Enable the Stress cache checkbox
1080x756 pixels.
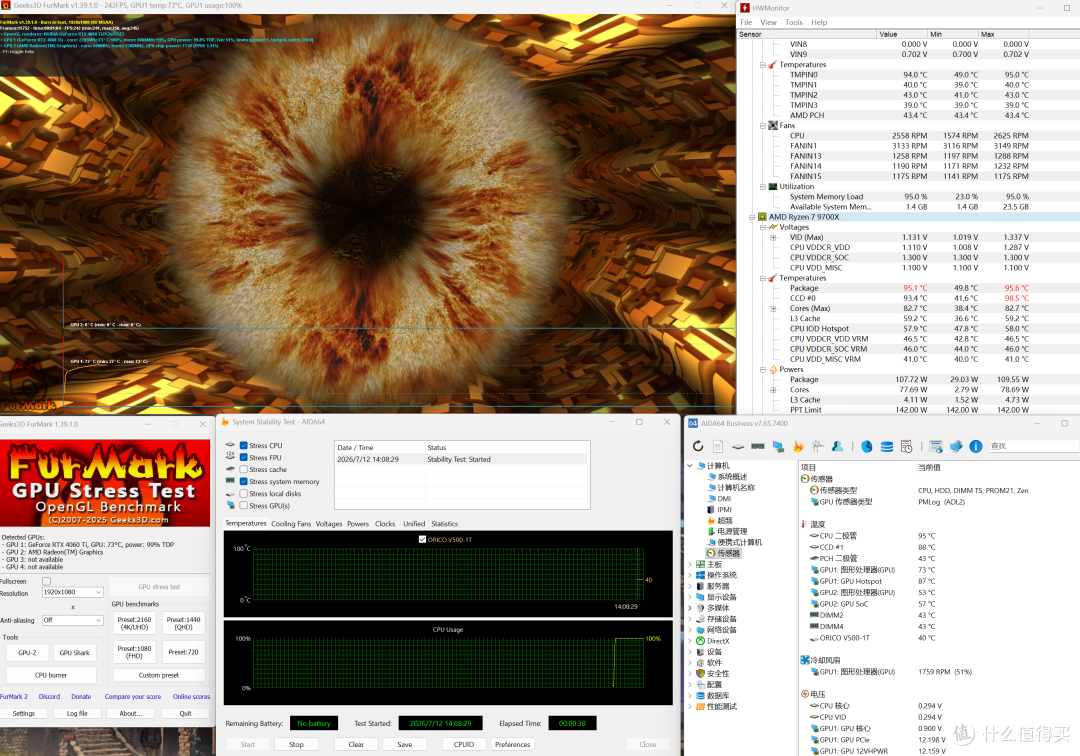(x=244, y=469)
